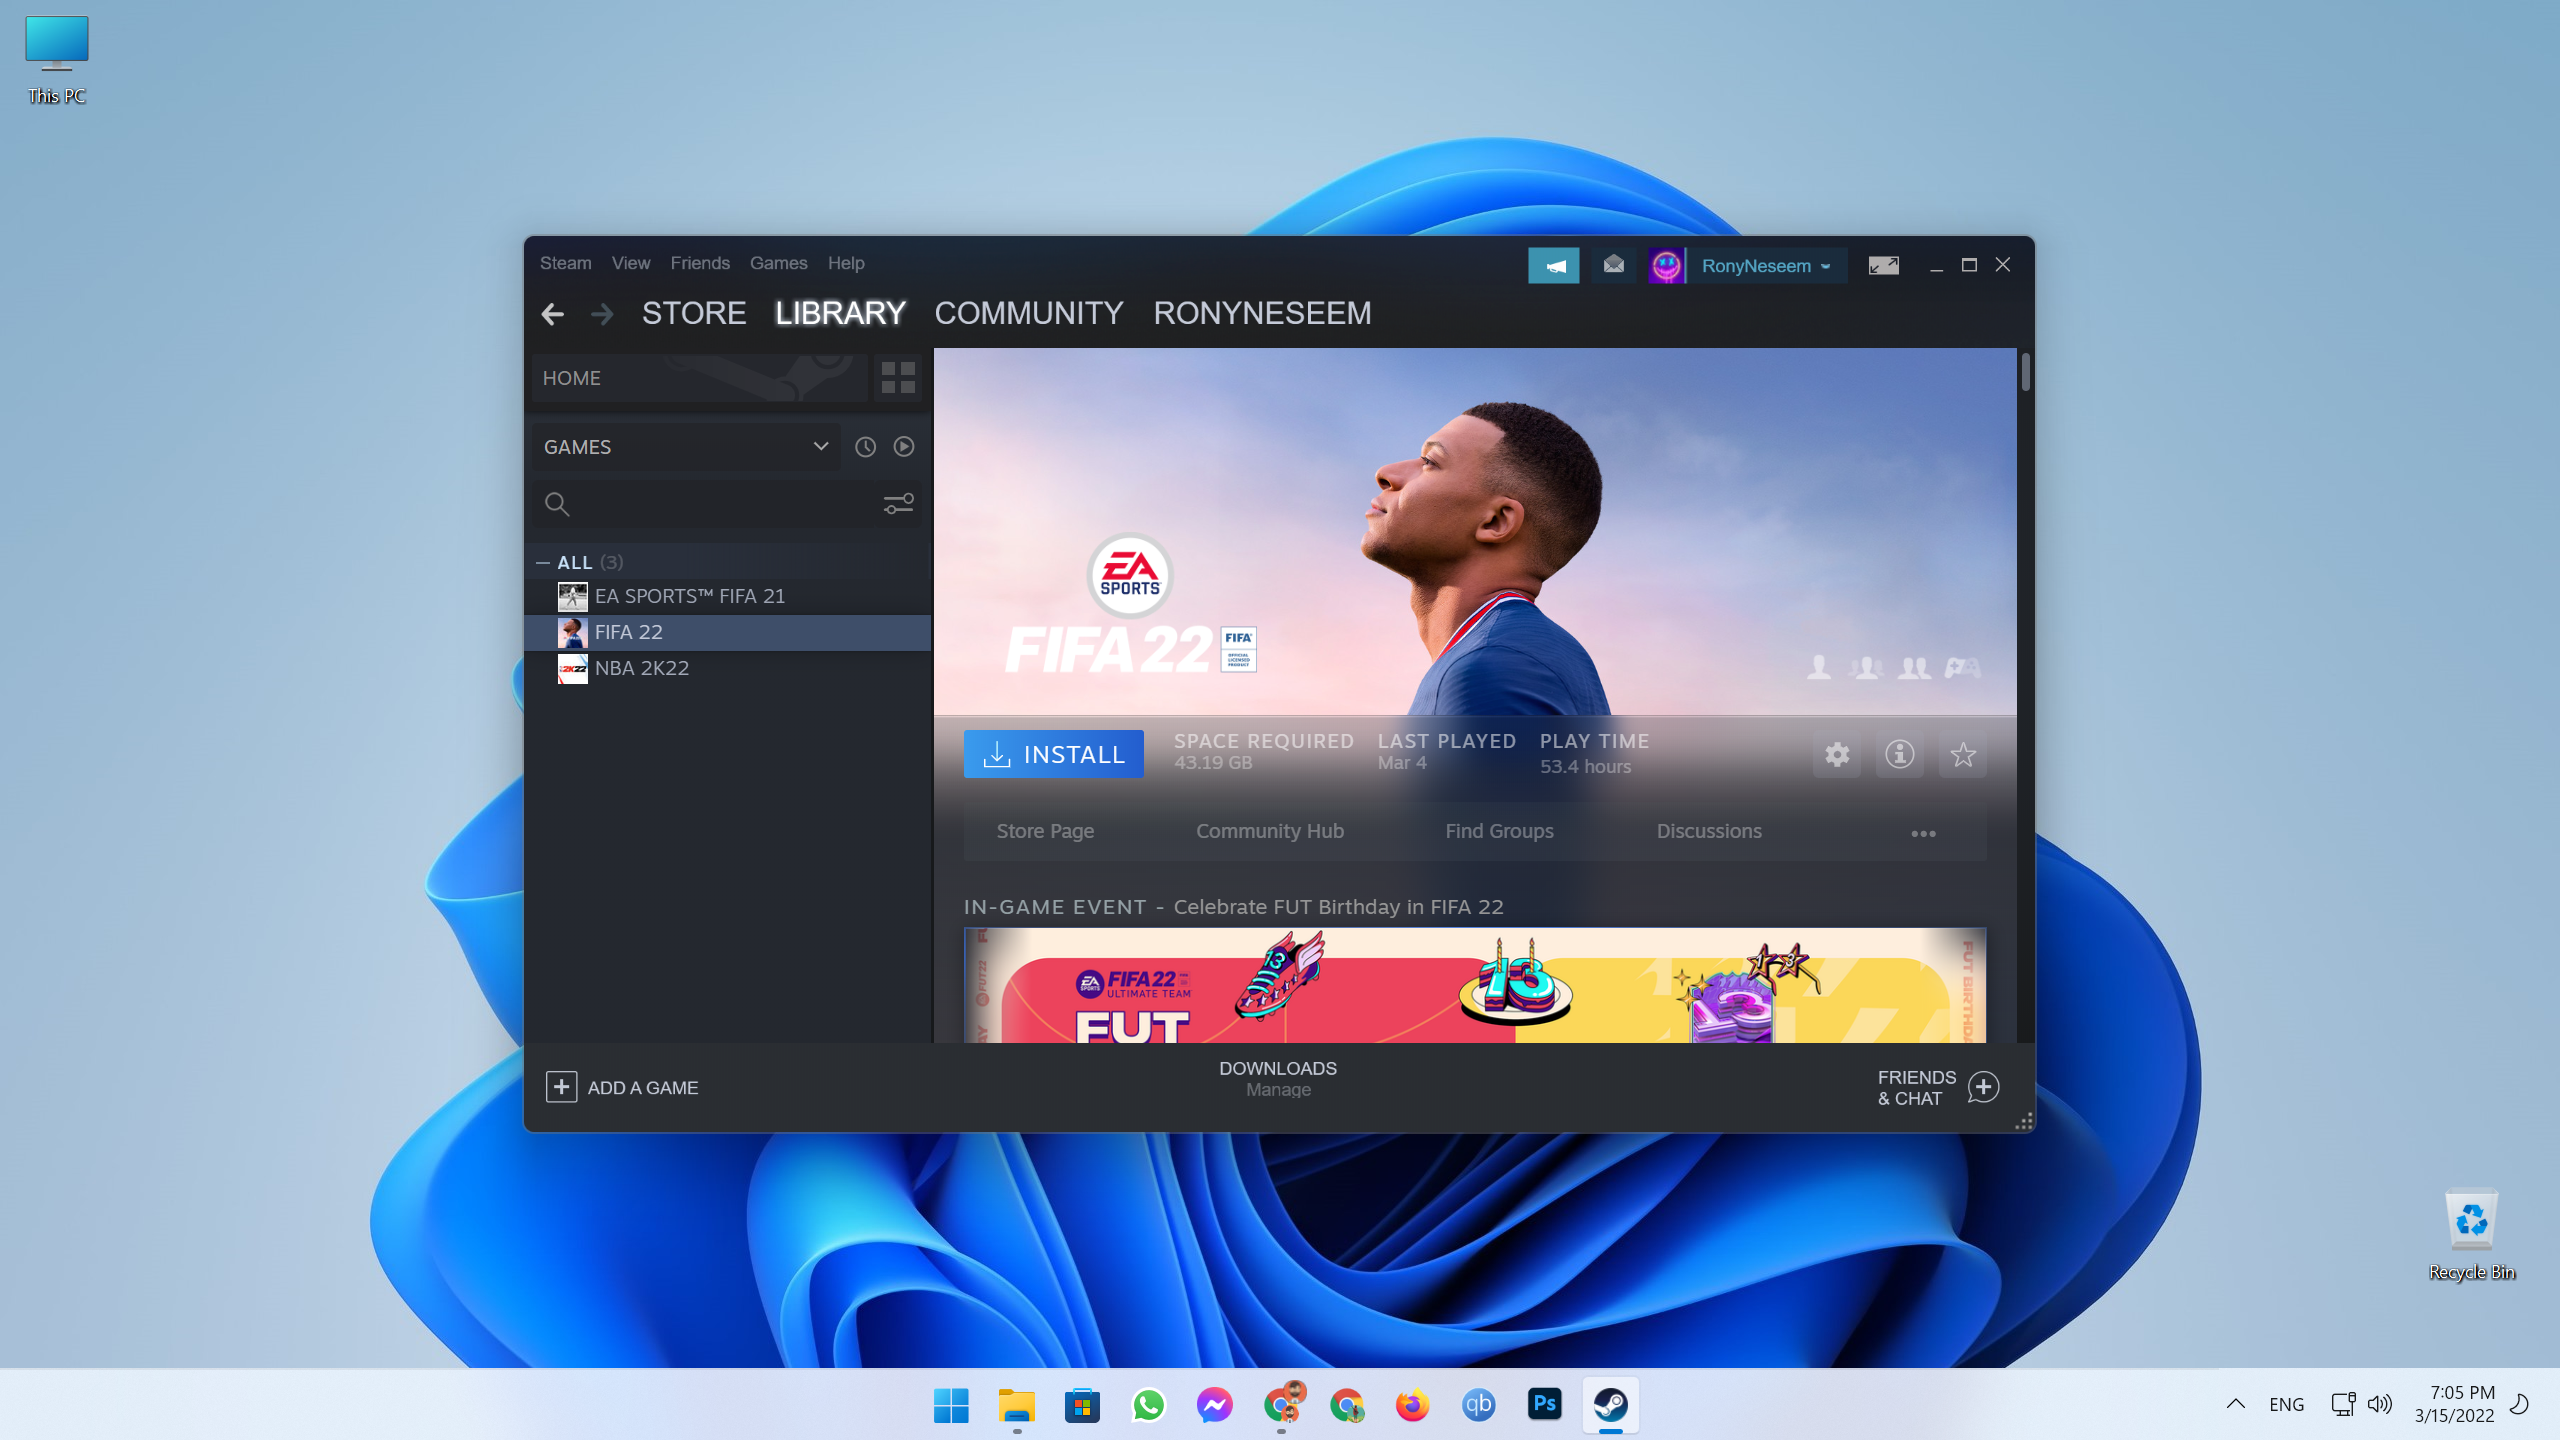2560x1440 pixels.
Task: Open FIFA 22 manage settings gear
Action: (1837, 754)
